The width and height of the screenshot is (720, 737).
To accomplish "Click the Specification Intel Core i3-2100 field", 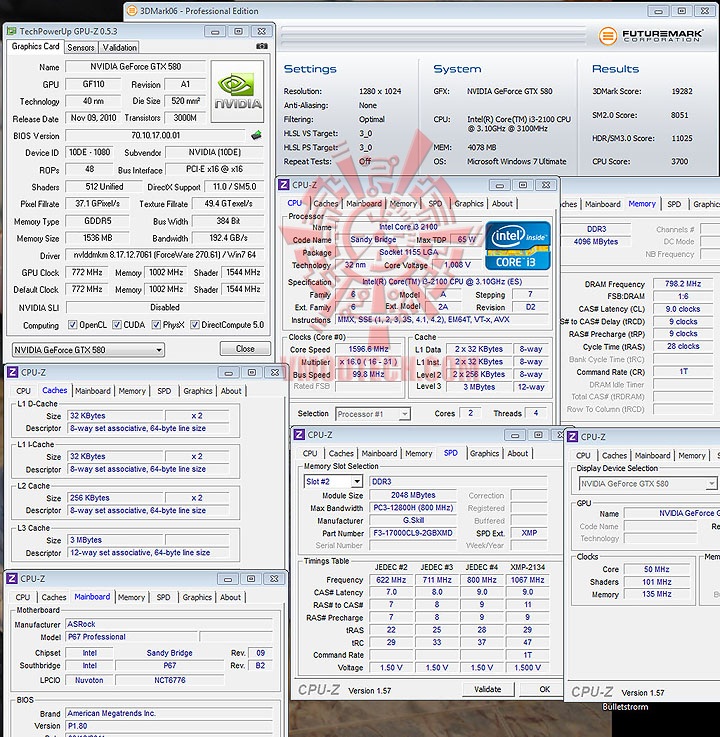I will 442,282.
